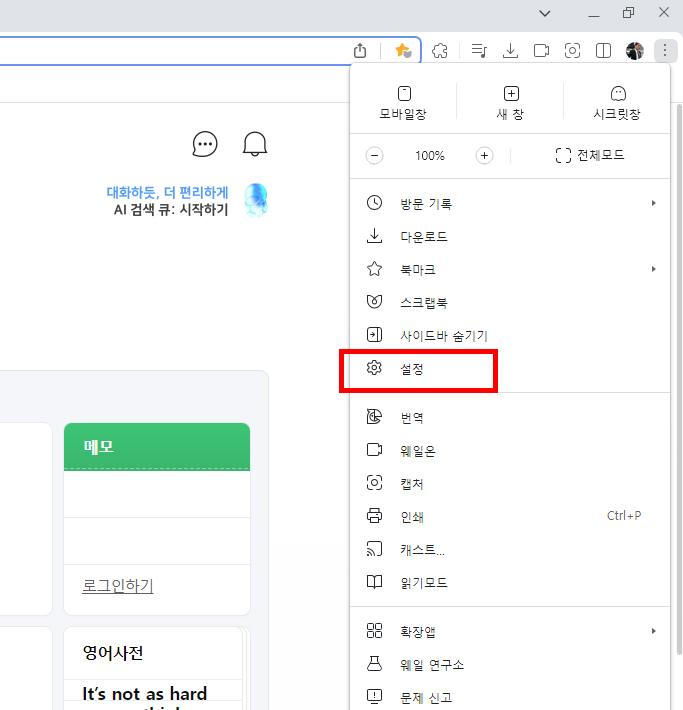Select 웨일 연구소 menu item

(x=510, y=665)
